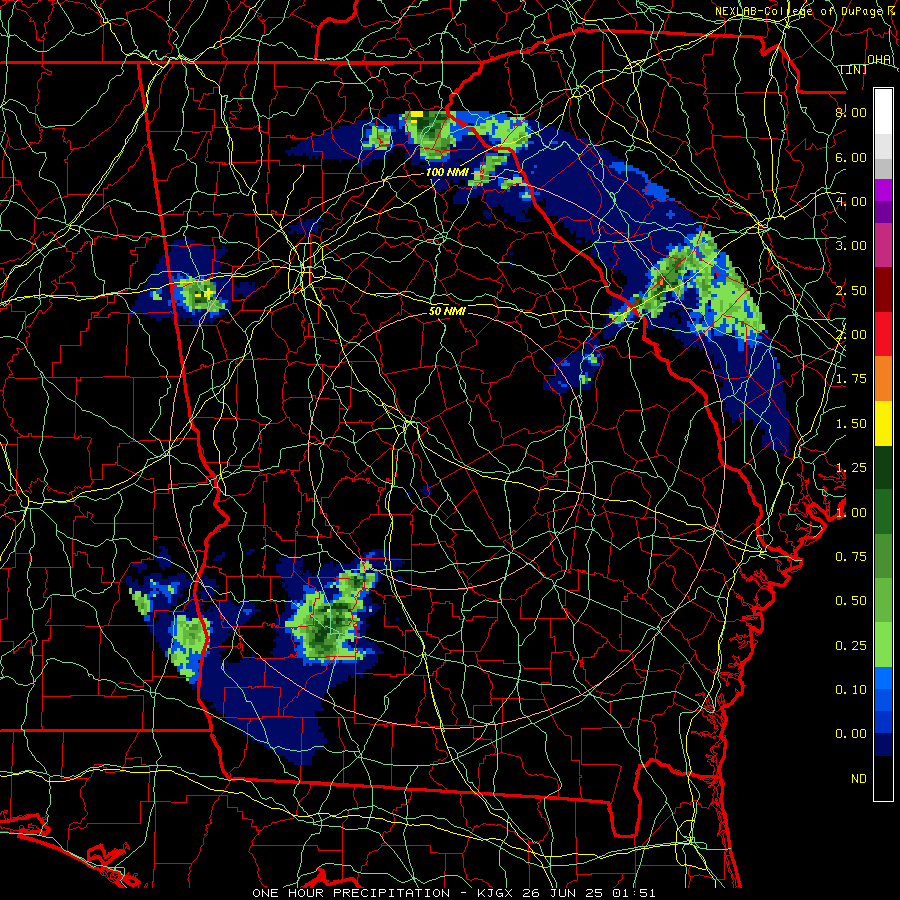Click the dark red 2.50 legend swatch

[x=883, y=290]
